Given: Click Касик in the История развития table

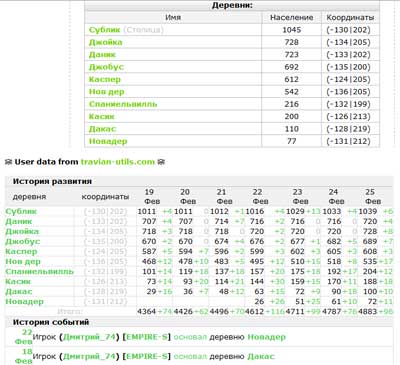Looking at the screenshot, I should point(18,281).
